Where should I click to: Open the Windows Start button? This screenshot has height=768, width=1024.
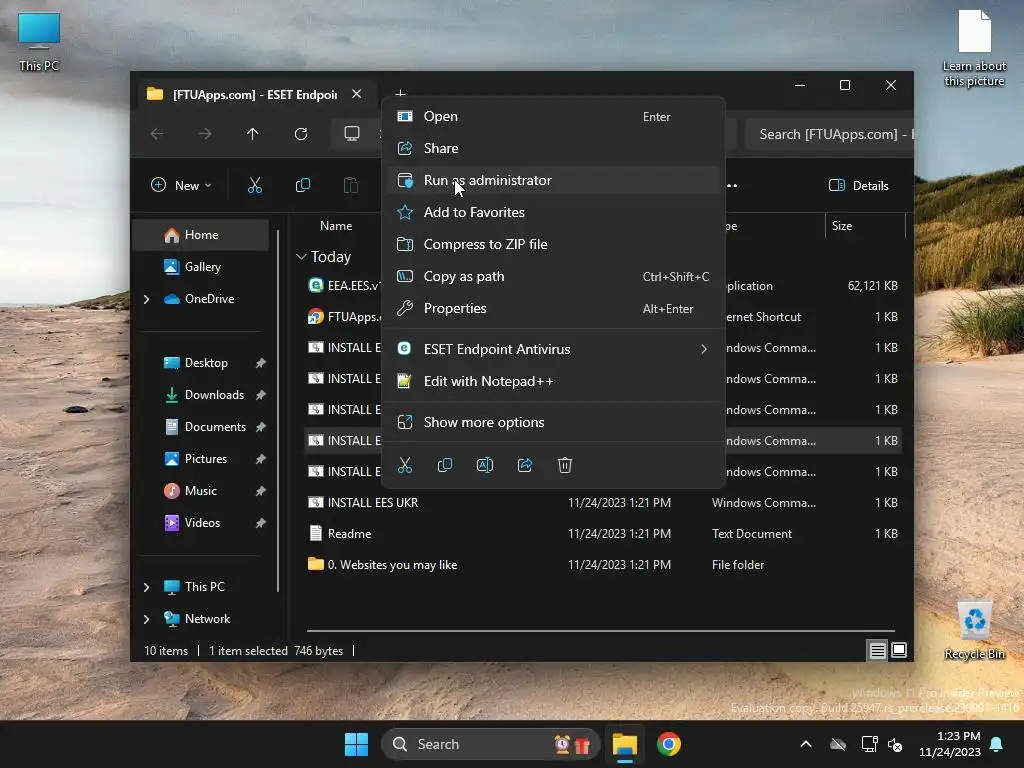[x=357, y=744]
